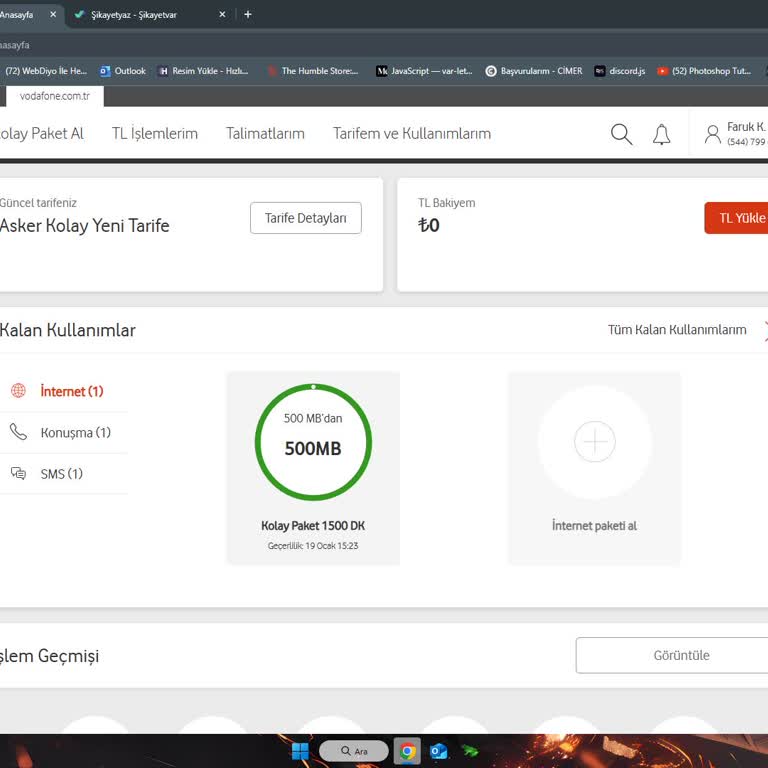Open Başvurularım - CİMER bookmark
Screen dimensions: 768x768
(x=534, y=71)
